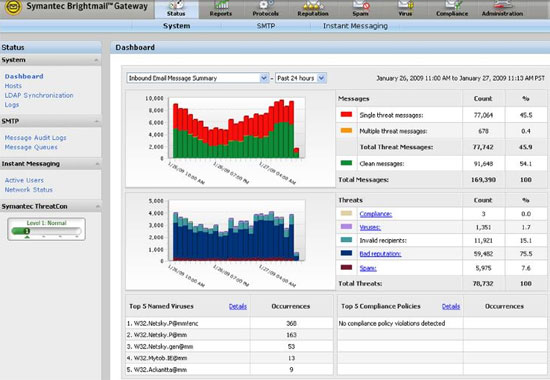
Task: Click the teal Invalid recipients swatch
Action: click(346, 239)
